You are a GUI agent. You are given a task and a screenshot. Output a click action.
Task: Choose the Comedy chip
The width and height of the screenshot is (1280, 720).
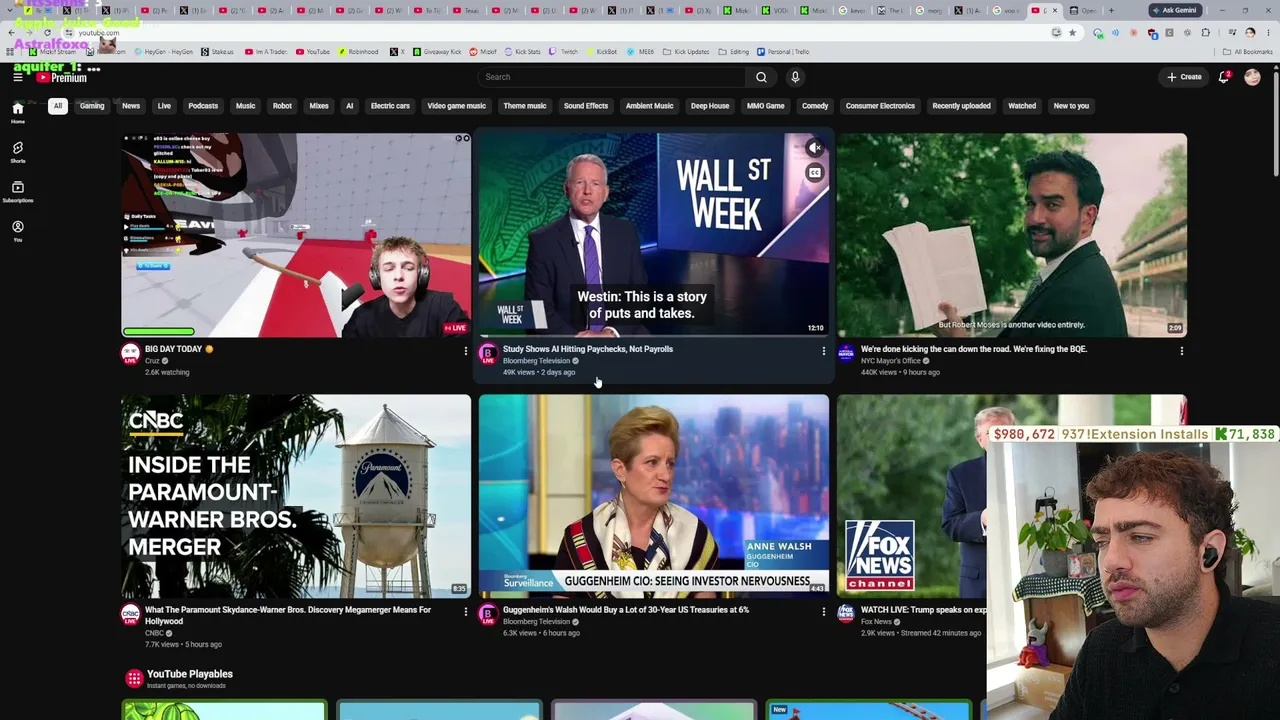[x=815, y=106]
